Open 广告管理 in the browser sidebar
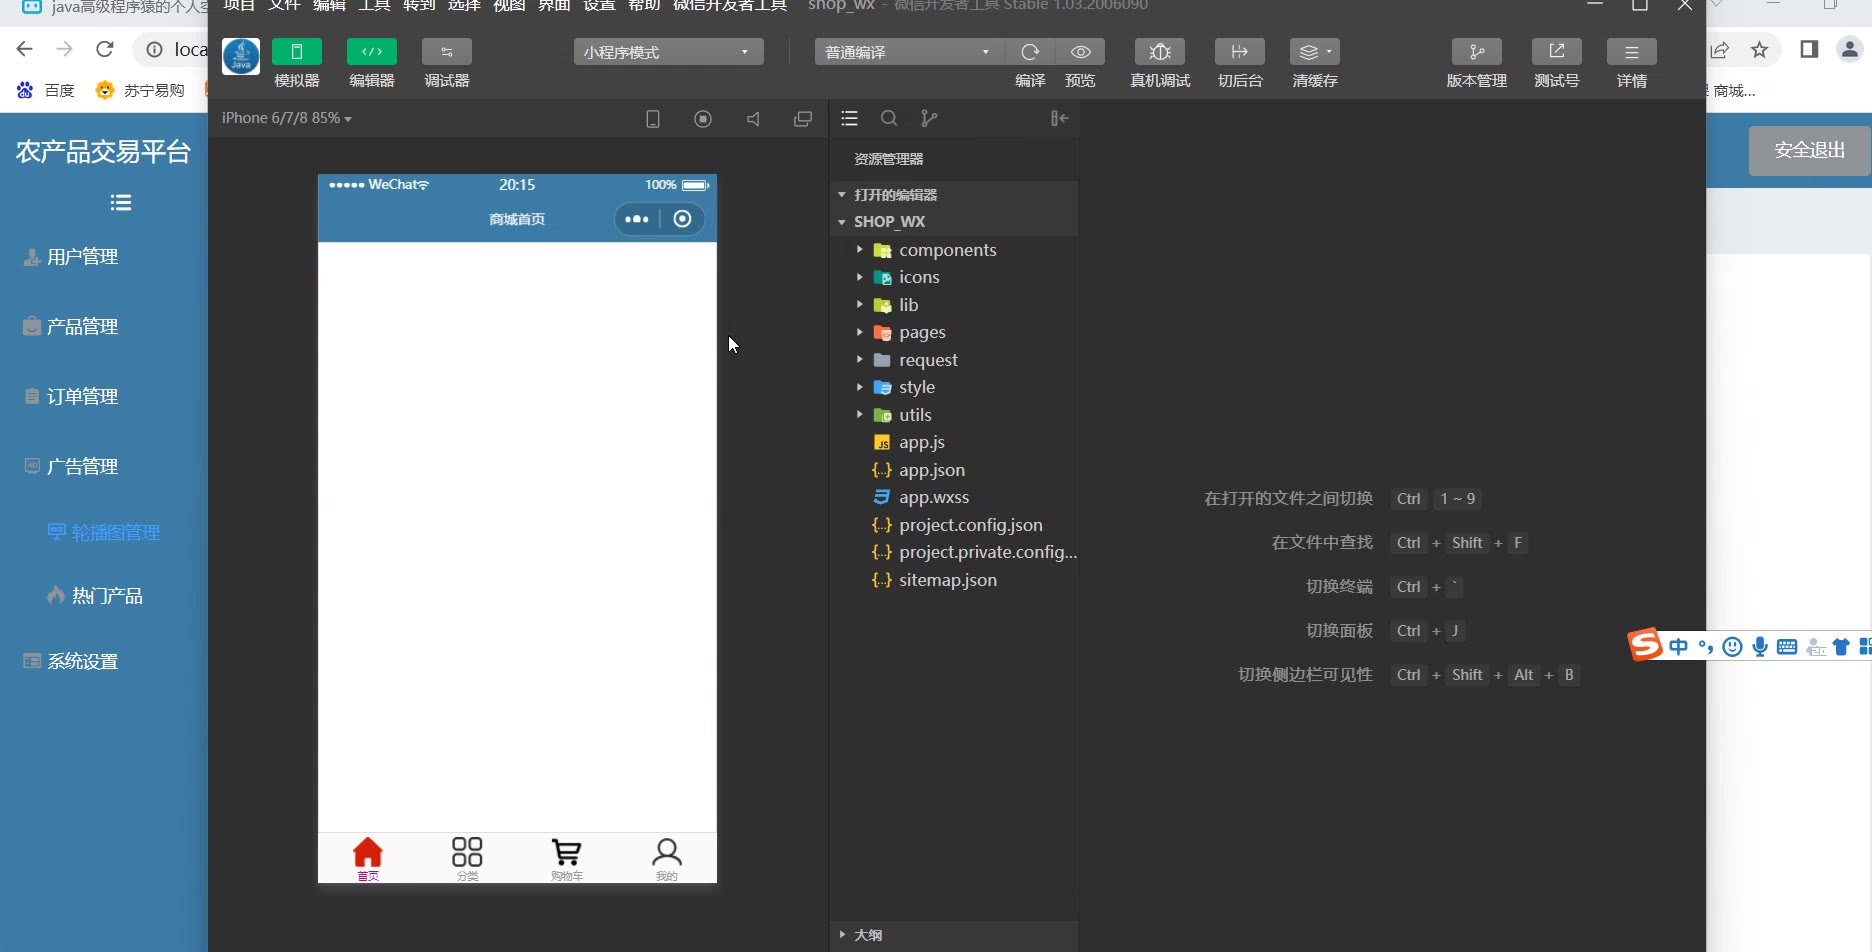This screenshot has width=1872, height=952. tap(71, 467)
